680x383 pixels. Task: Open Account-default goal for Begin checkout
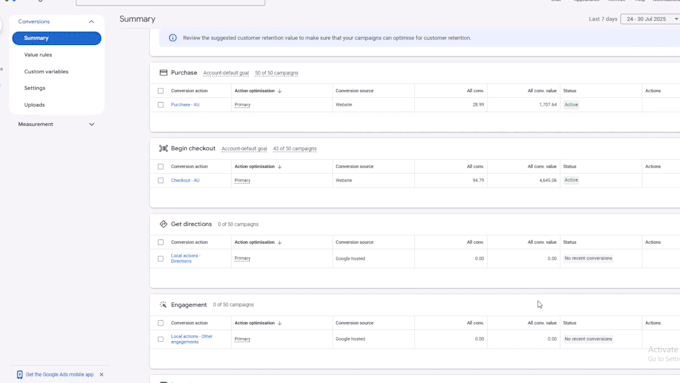(x=244, y=149)
